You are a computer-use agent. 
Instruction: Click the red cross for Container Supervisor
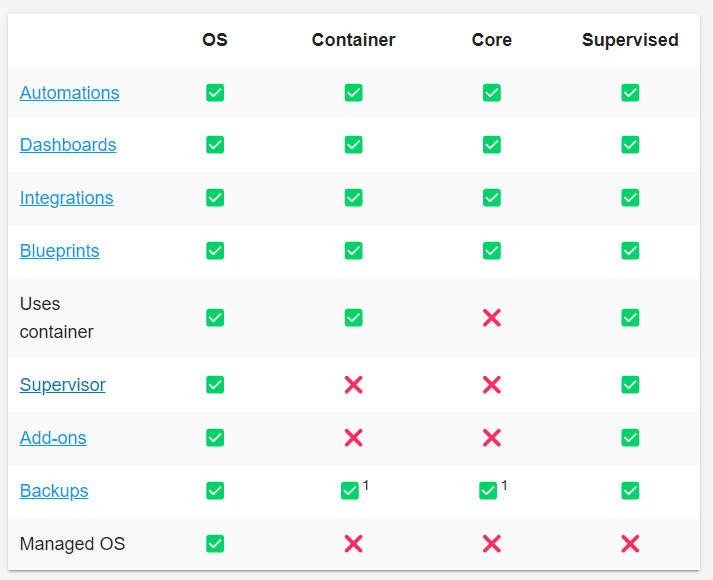coord(353,385)
